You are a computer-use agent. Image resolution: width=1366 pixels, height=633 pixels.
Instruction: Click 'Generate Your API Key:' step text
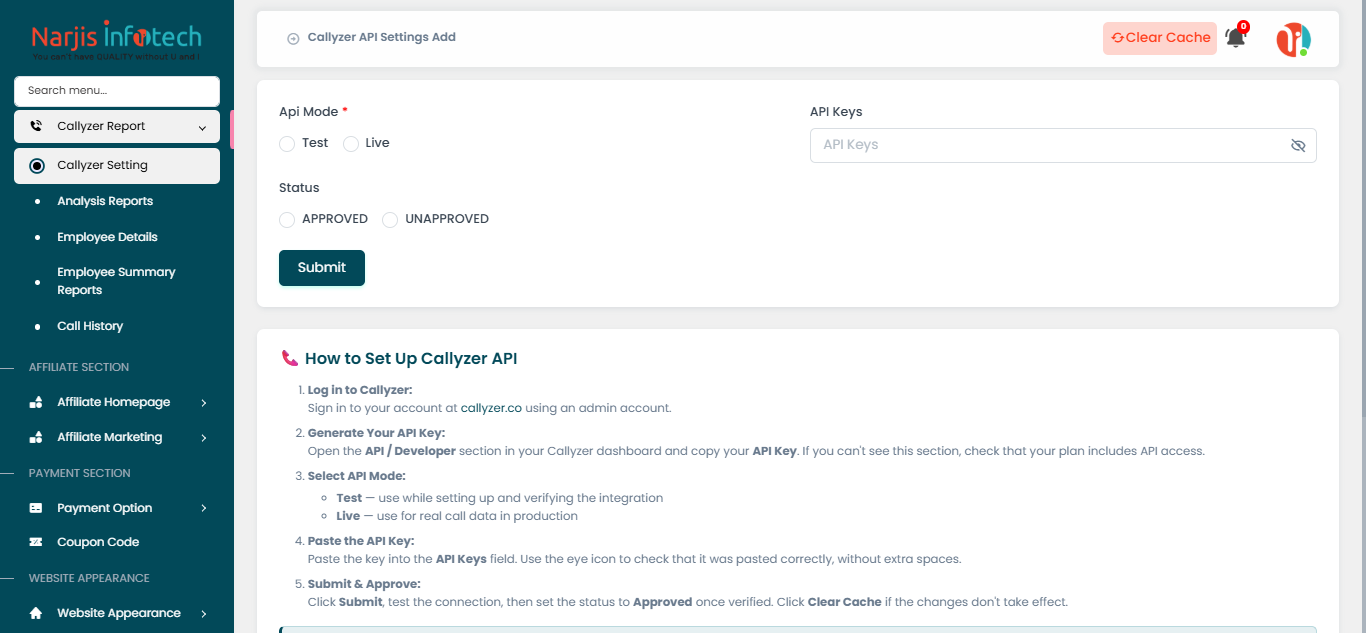click(376, 433)
